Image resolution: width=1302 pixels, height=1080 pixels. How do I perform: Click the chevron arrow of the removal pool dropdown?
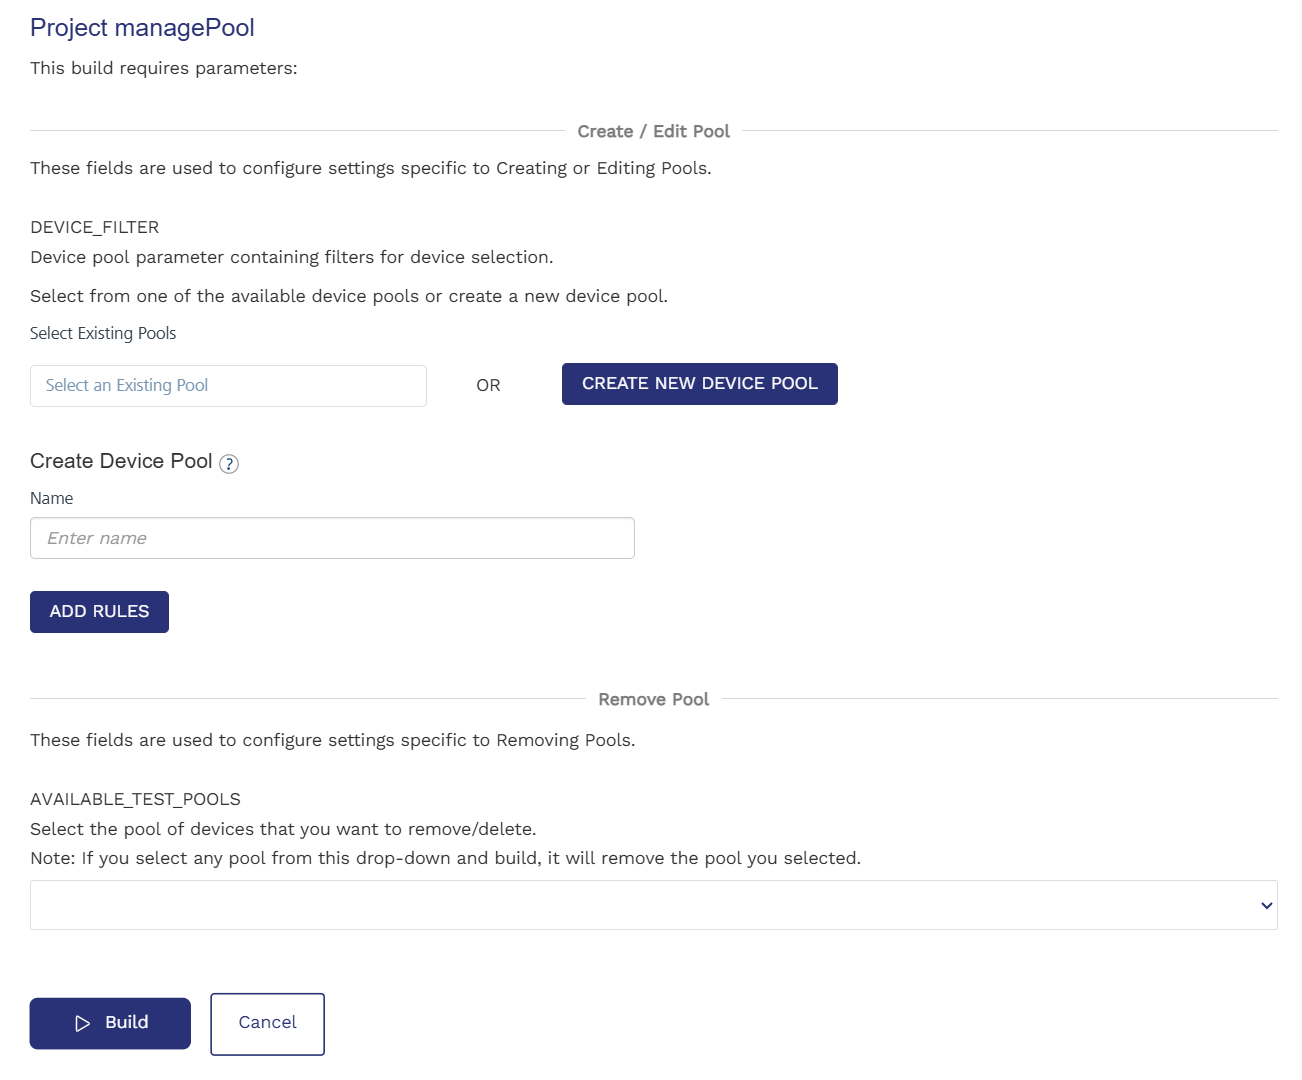click(1266, 906)
